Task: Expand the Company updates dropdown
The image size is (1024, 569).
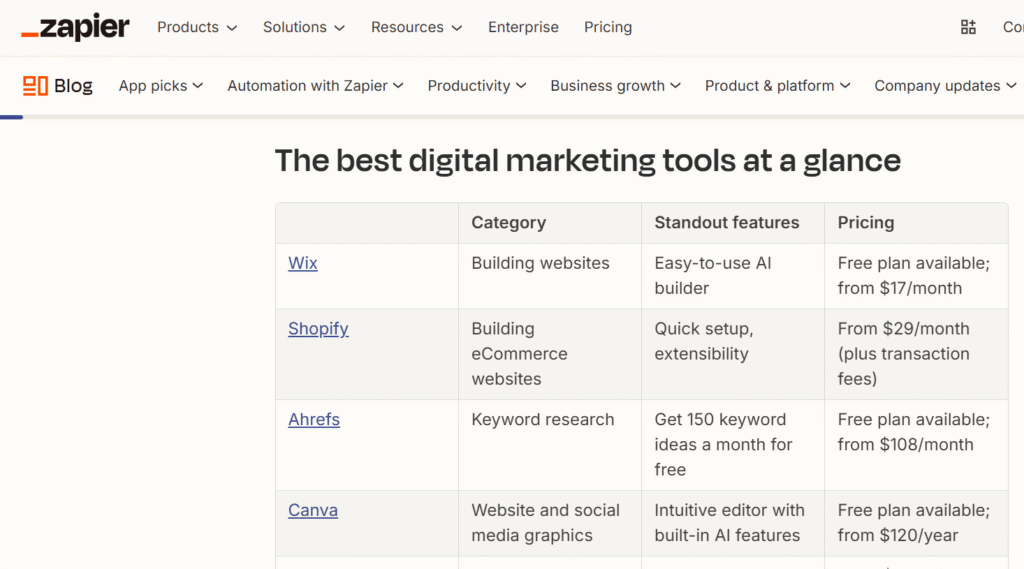Action: point(946,86)
